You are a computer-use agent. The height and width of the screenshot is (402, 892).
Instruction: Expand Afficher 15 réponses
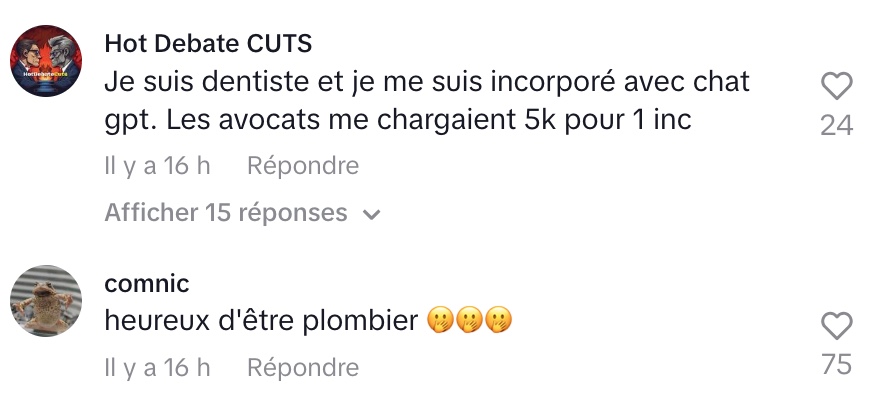[x=242, y=213]
